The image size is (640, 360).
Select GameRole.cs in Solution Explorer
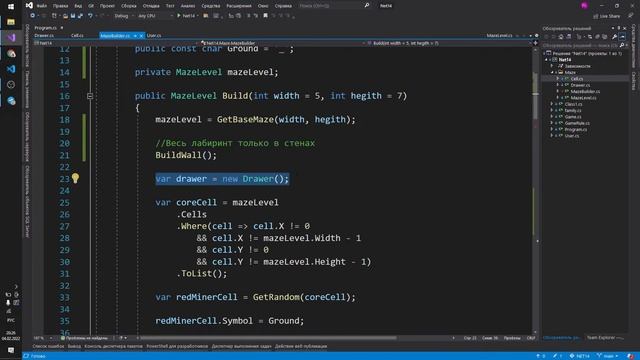577,123
